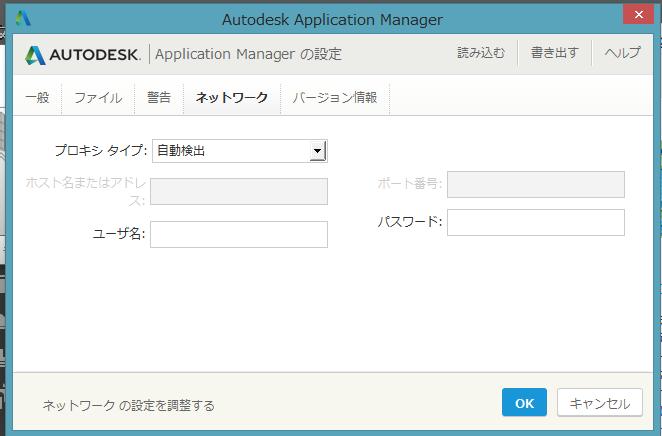Close the Autodesk Application Manager window
The height and width of the screenshot is (436, 662).
click(x=639, y=14)
